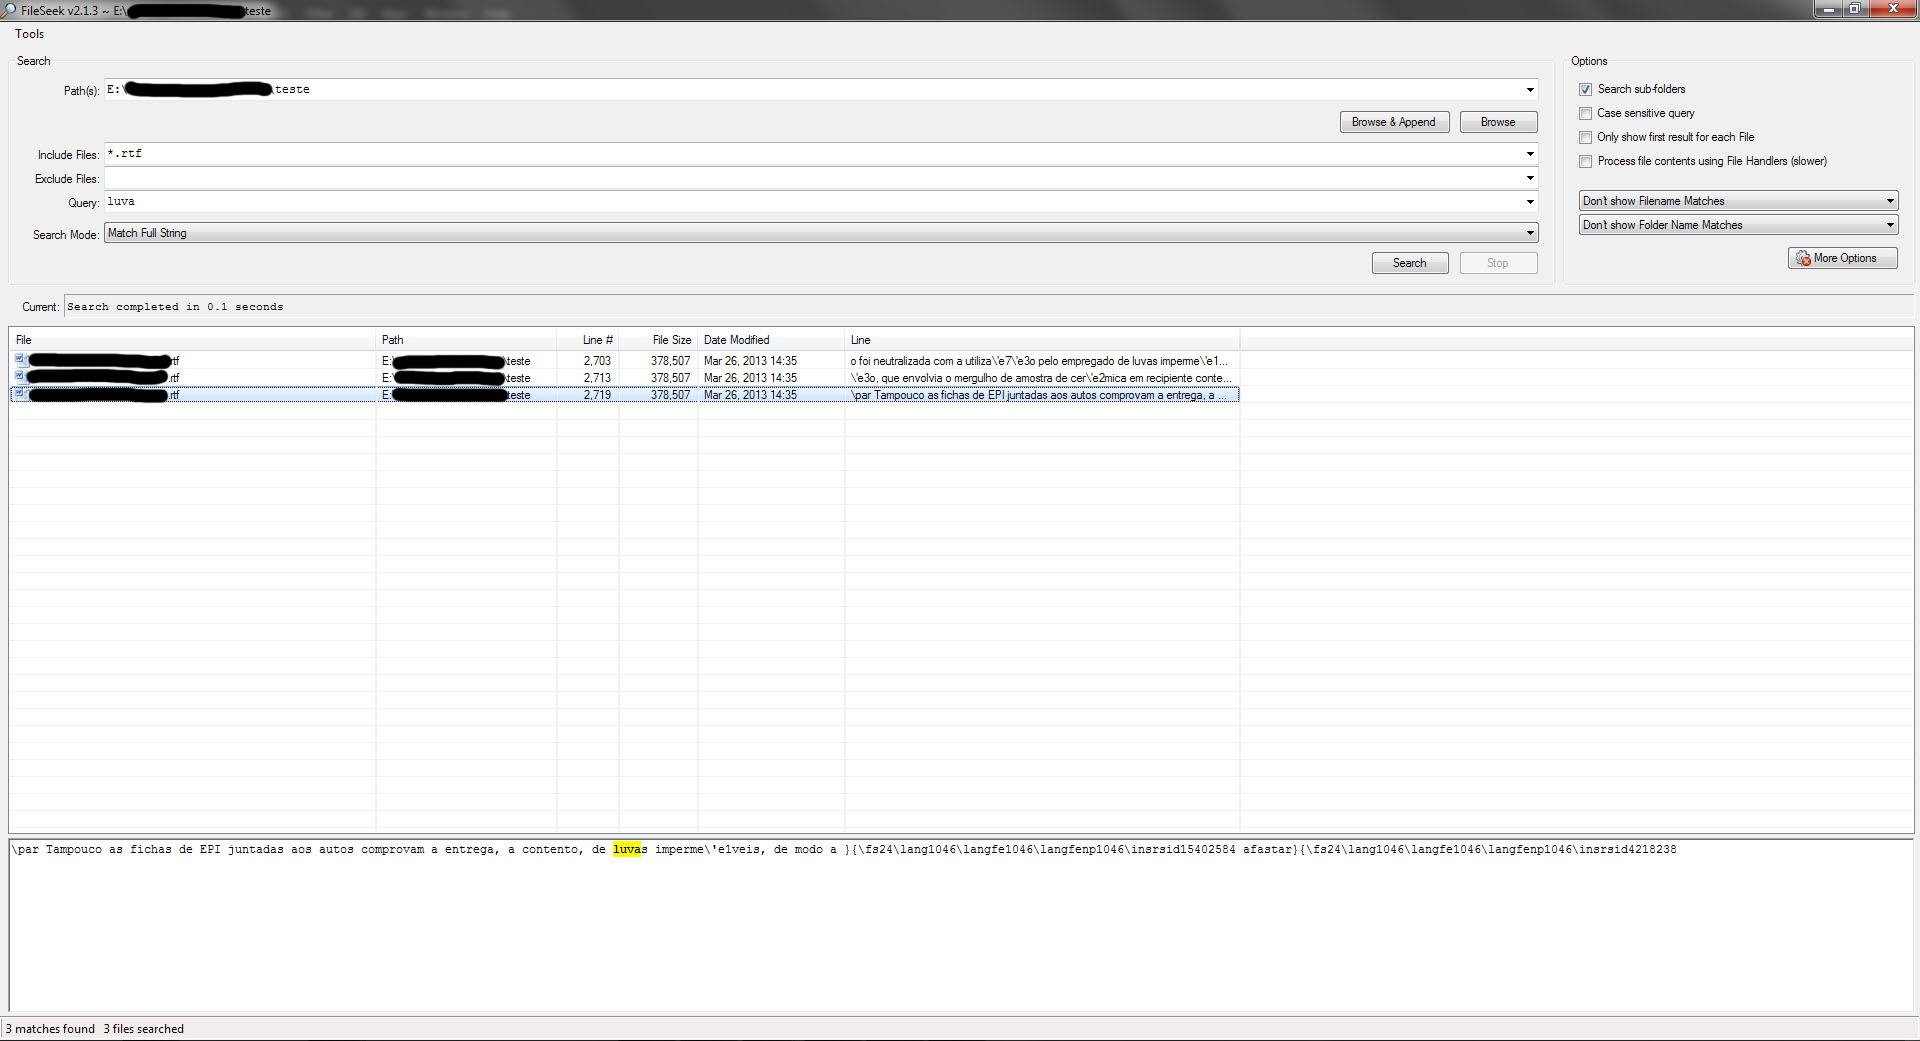Expand the Search Mode dropdown
This screenshot has width=1920, height=1041.
[1529, 234]
